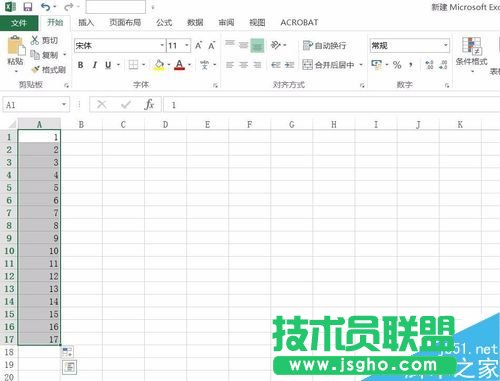Decrease font size with smaller A icon

point(212,45)
